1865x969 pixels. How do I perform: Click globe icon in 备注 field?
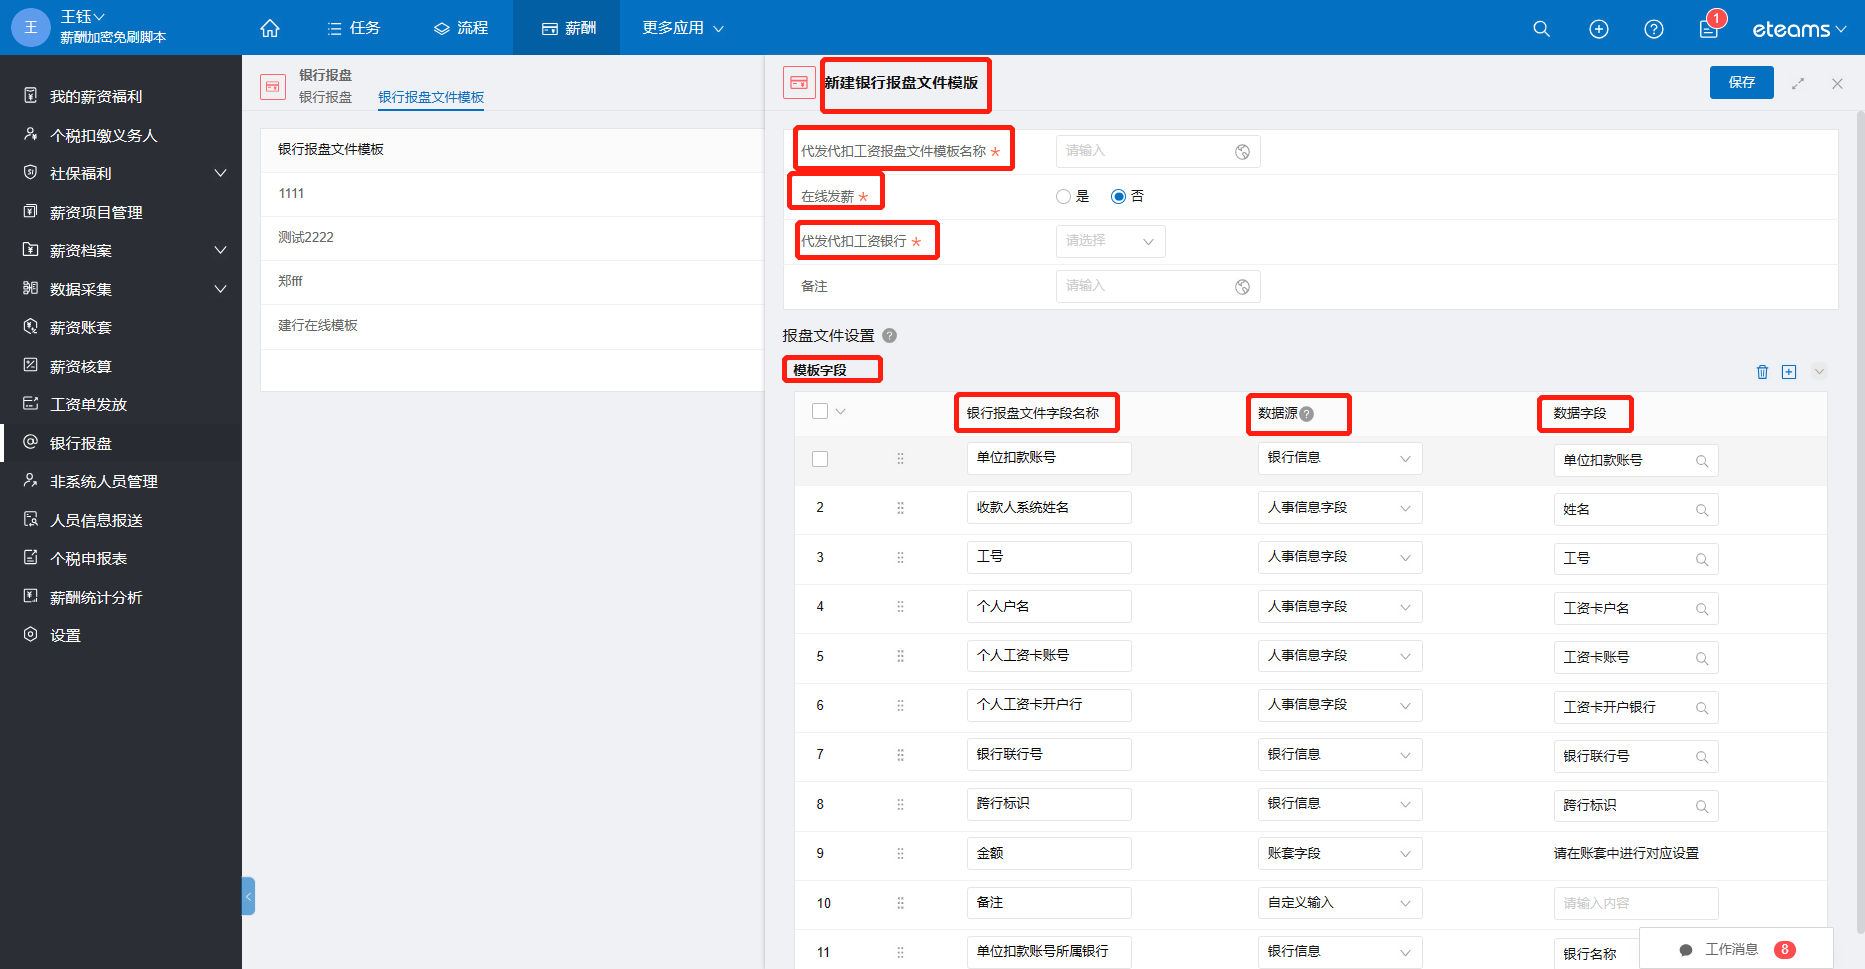click(1242, 287)
